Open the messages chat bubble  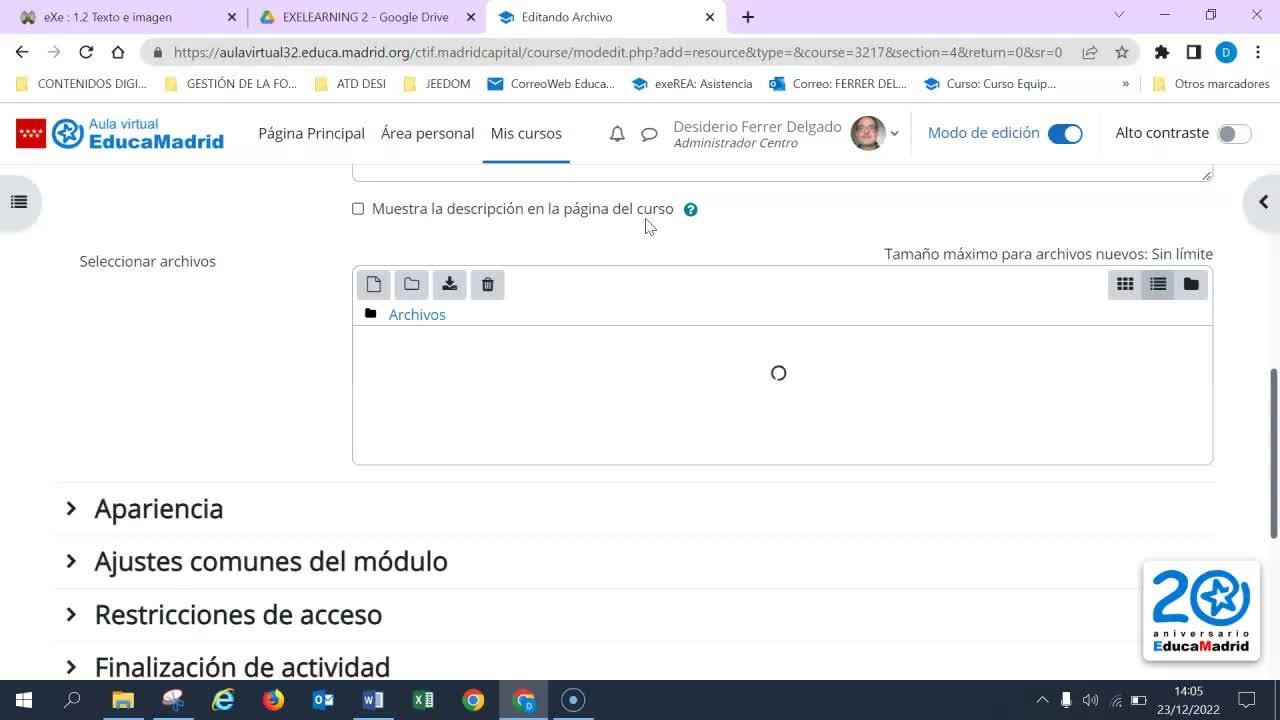(x=649, y=134)
